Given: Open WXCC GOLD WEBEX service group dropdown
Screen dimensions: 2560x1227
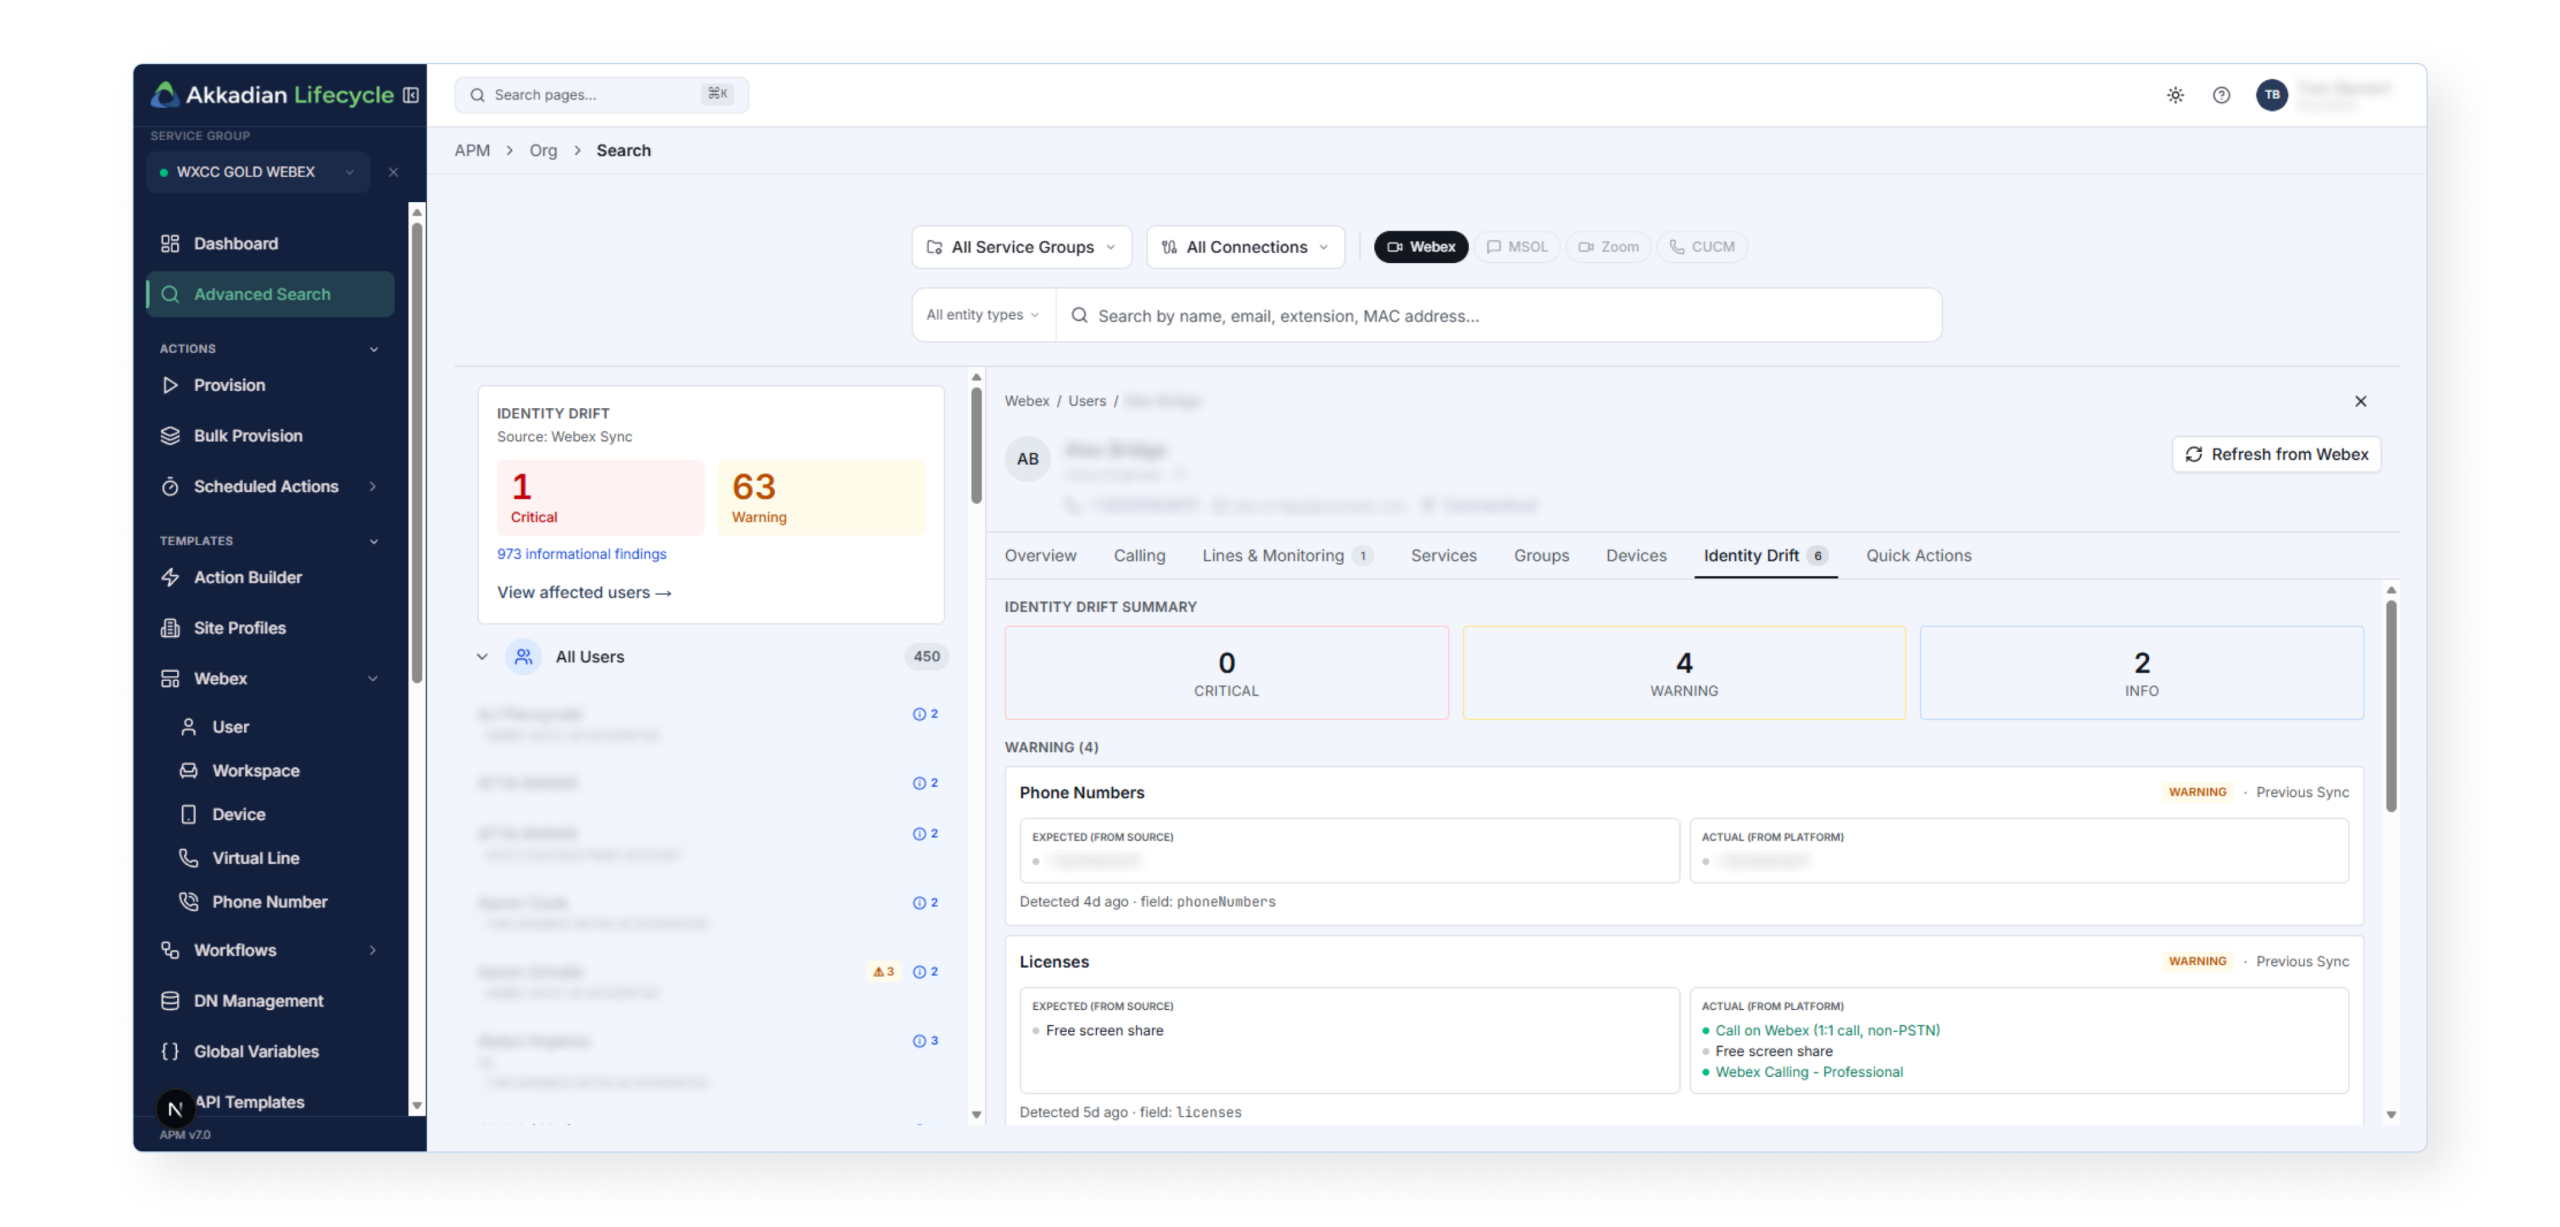Looking at the screenshot, I should [258, 172].
